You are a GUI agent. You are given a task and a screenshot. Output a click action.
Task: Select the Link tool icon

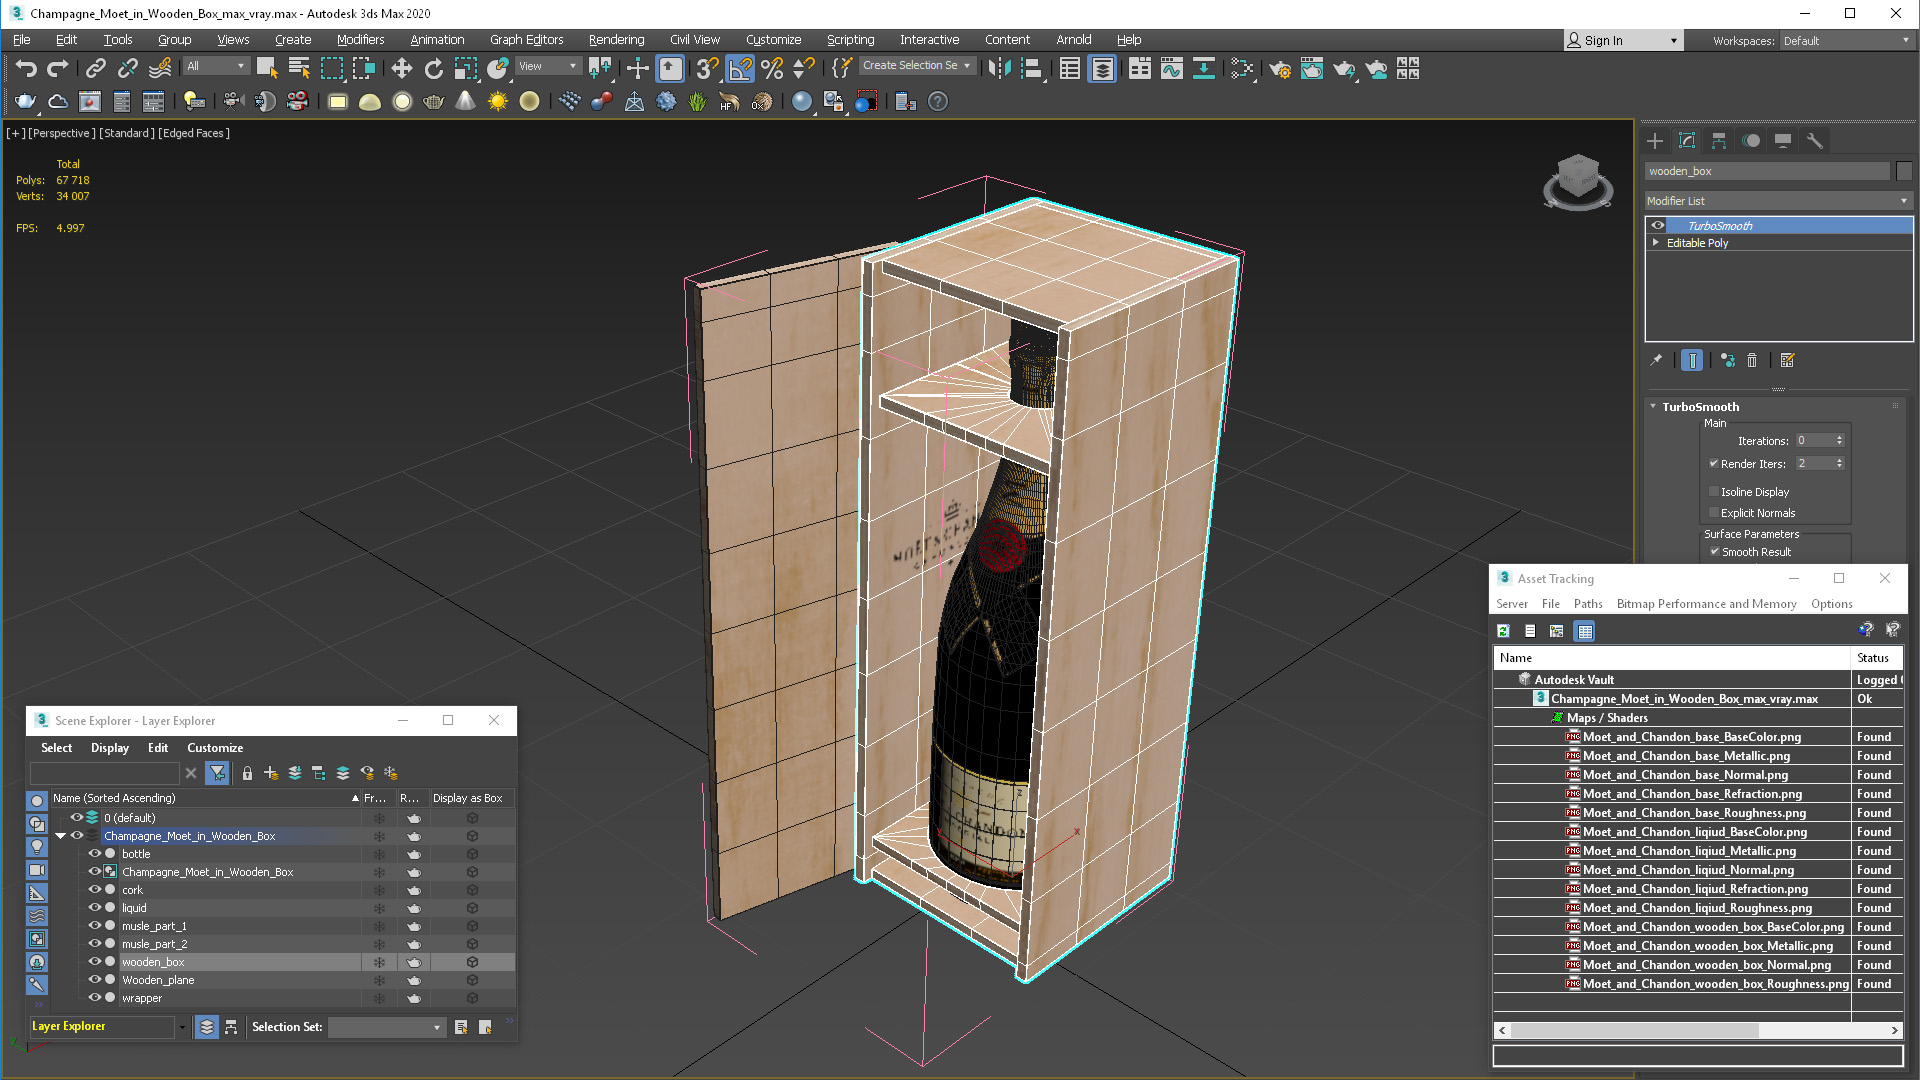pyautogui.click(x=95, y=68)
